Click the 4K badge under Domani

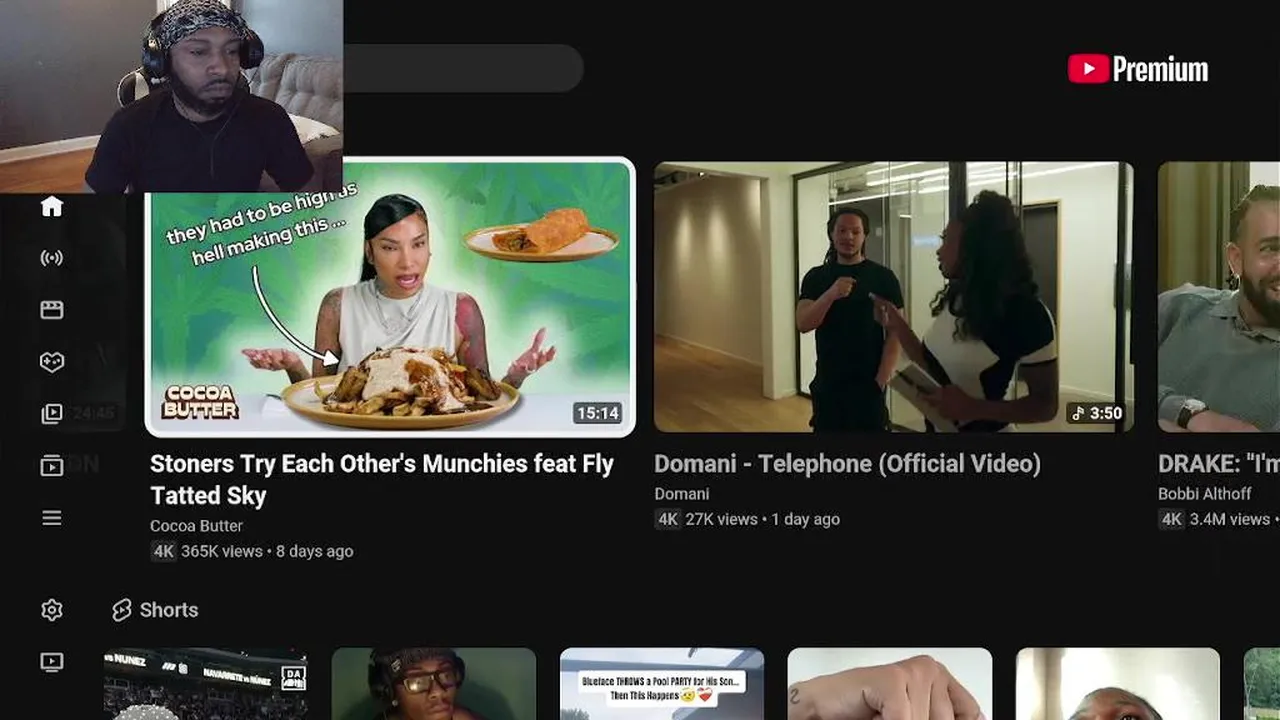click(x=668, y=519)
